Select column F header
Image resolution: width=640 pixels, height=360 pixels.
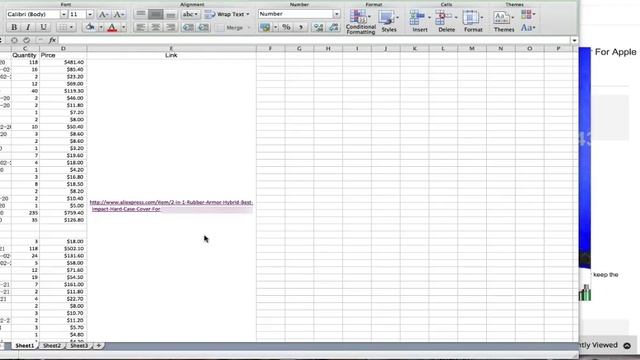click(270, 48)
